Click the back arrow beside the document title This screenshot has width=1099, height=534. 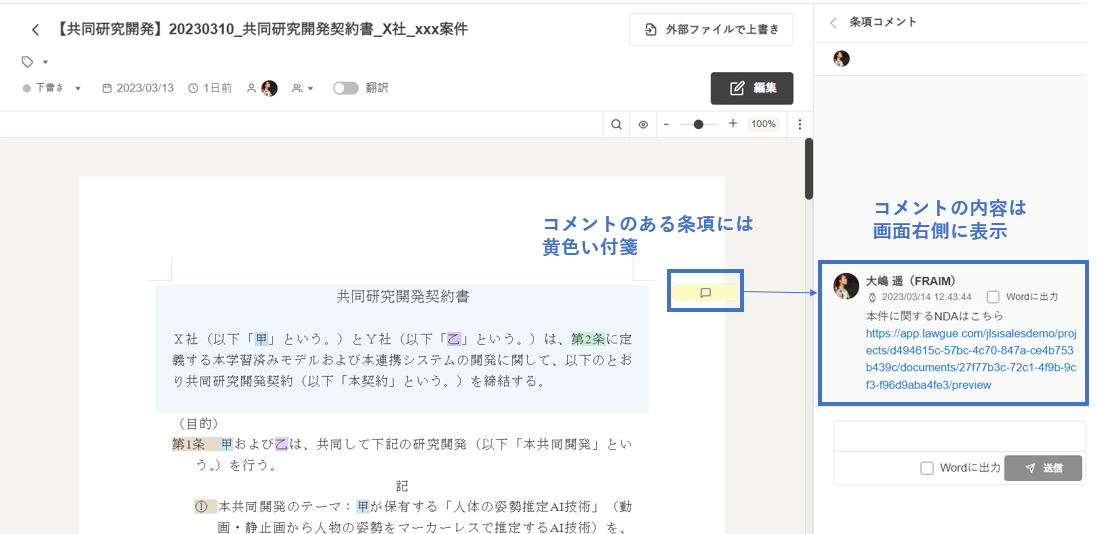(36, 30)
